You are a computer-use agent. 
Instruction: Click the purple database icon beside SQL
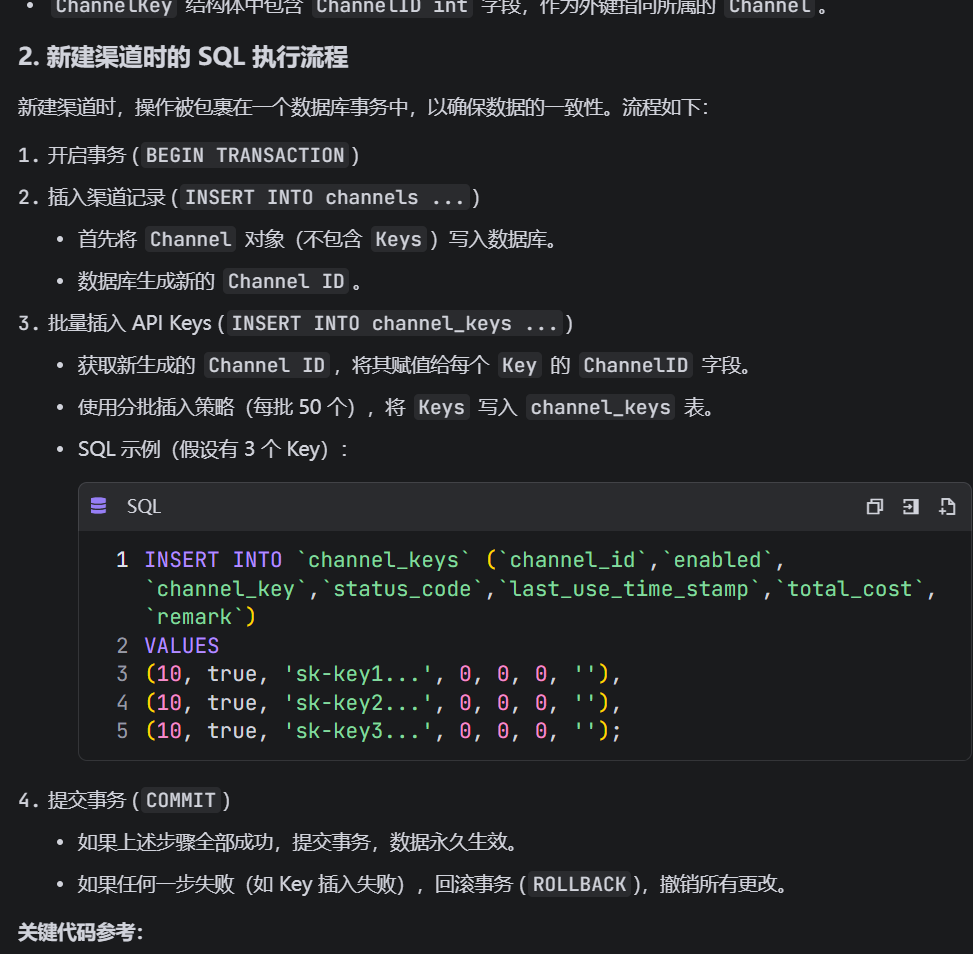point(99,506)
